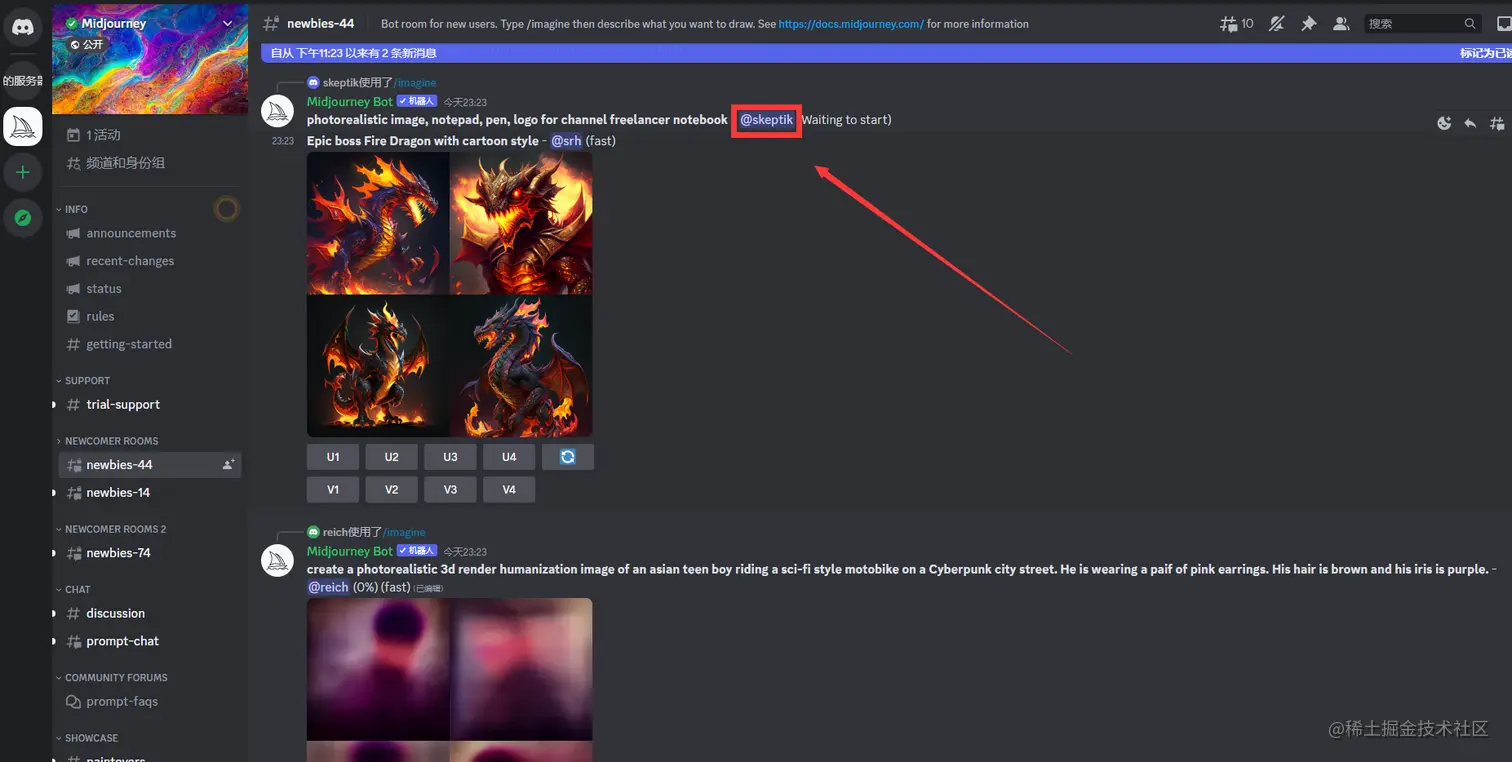Collapse the SHOWCASE category
Screen dimensions: 1512x762
tap(87, 738)
